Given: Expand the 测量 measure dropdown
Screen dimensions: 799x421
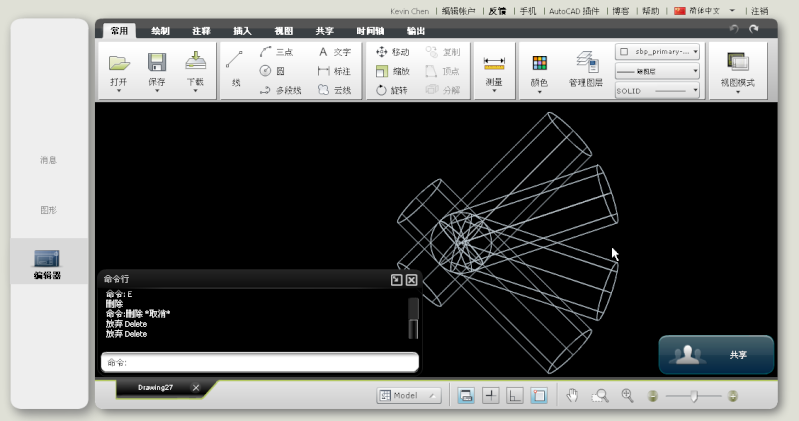Looking at the screenshot, I should (494, 91).
